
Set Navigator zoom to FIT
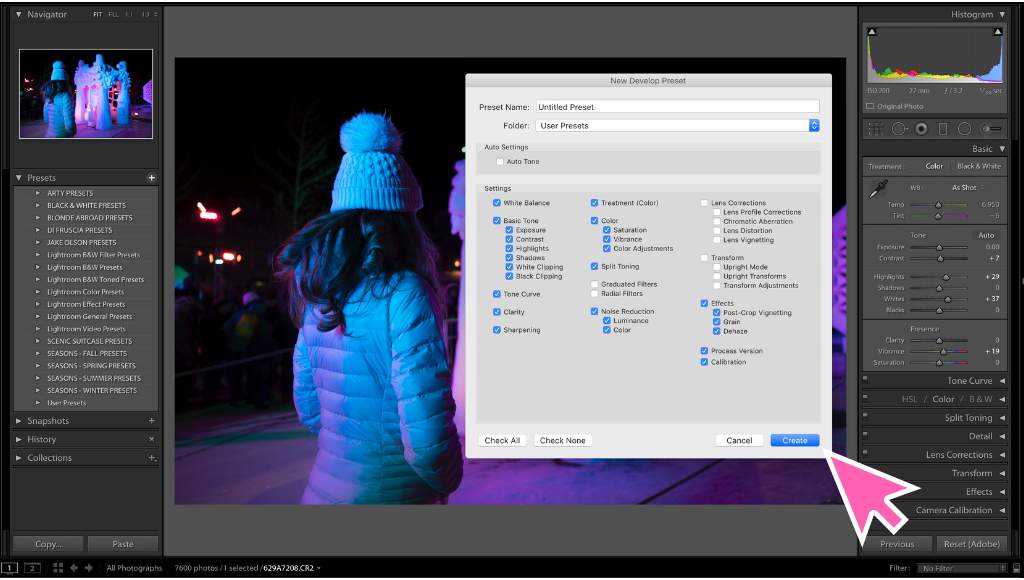[x=97, y=14]
